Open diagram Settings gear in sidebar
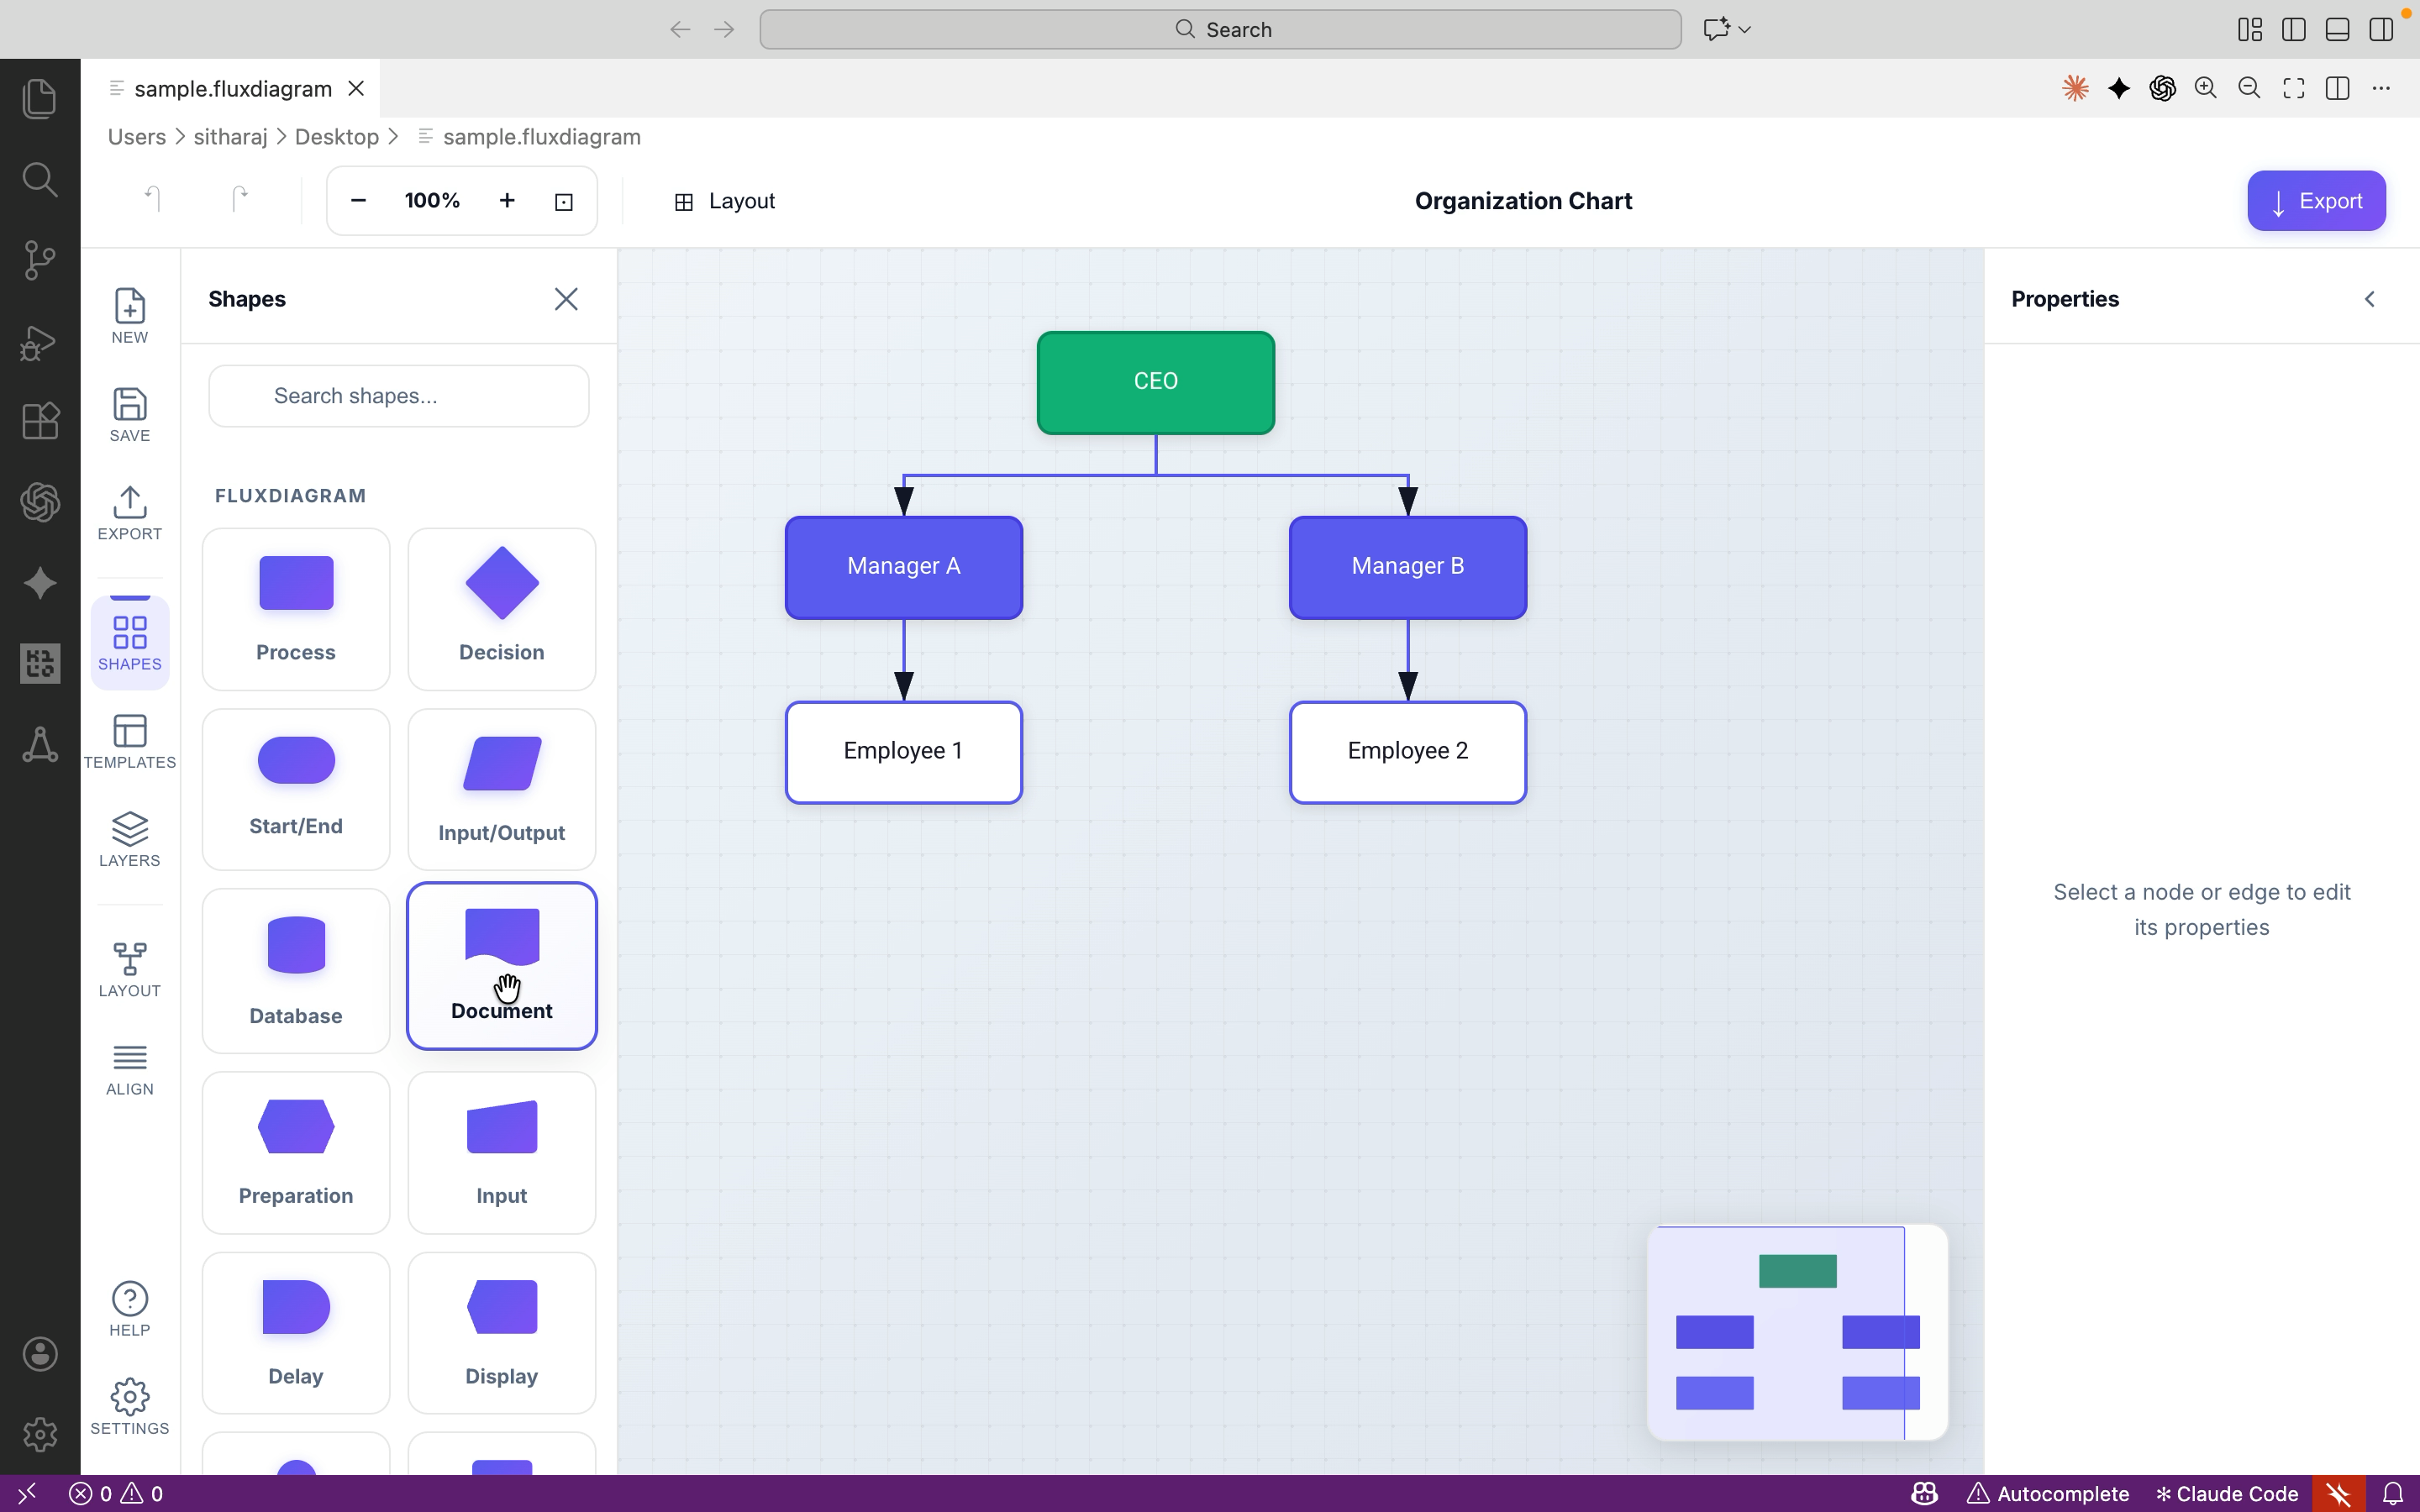 coord(130,1406)
